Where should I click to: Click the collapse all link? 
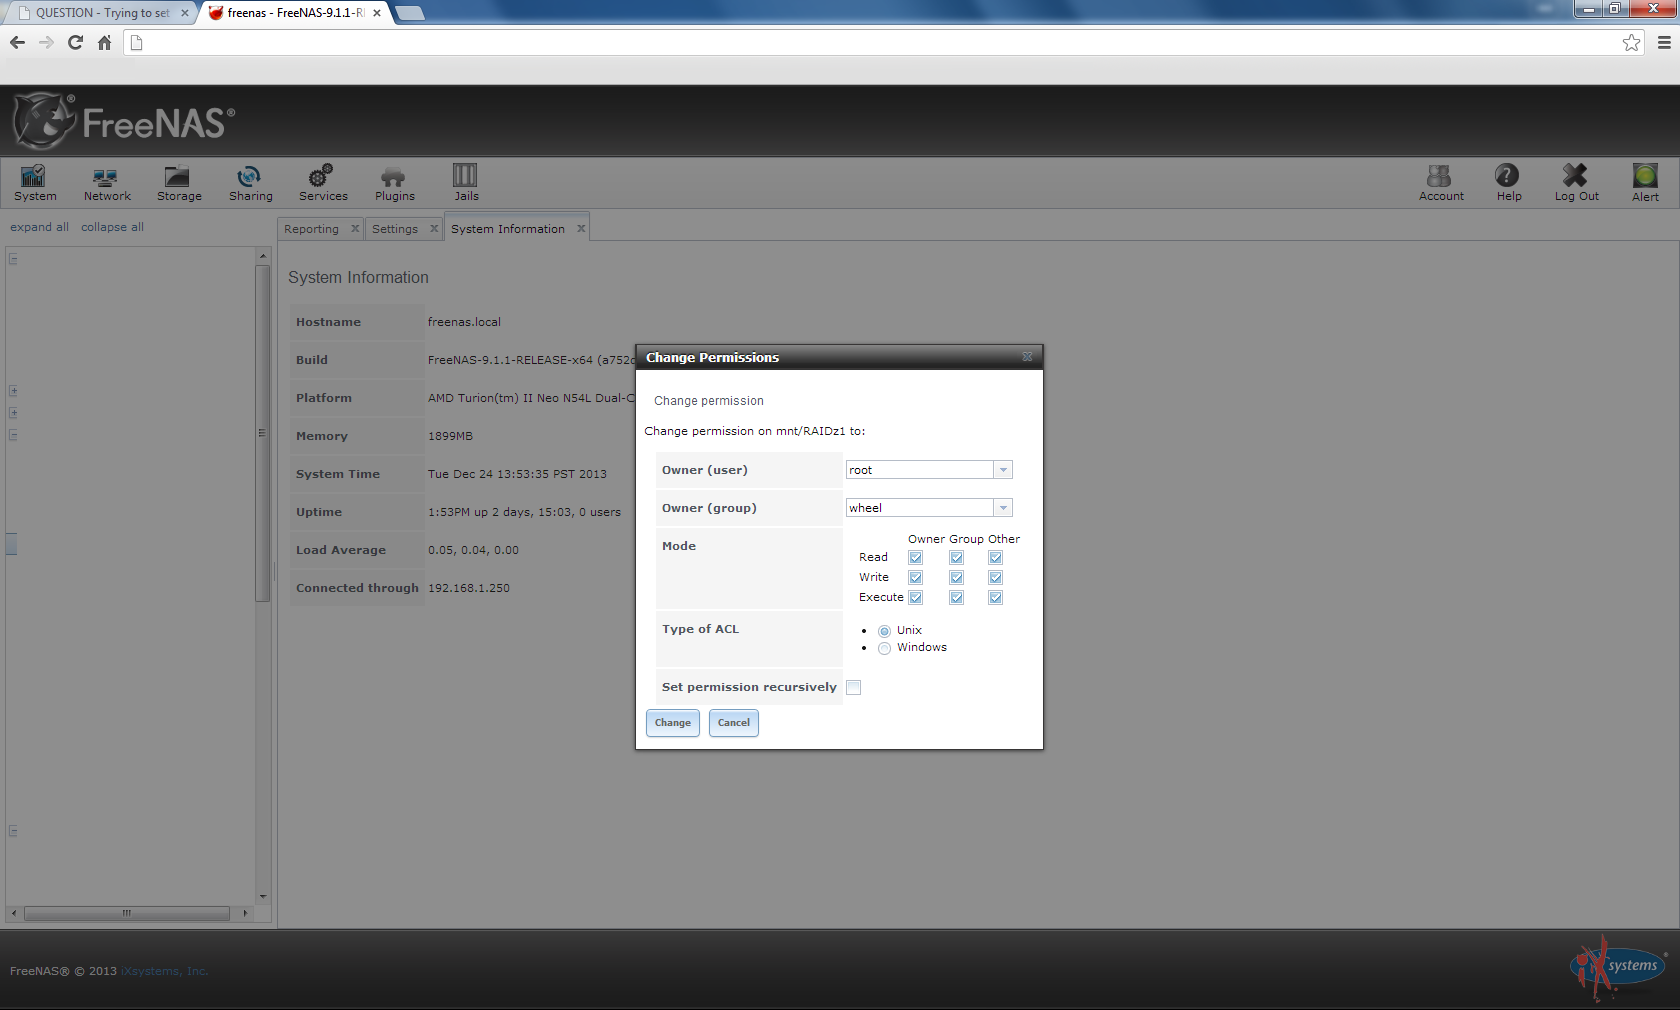coord(112,227)
